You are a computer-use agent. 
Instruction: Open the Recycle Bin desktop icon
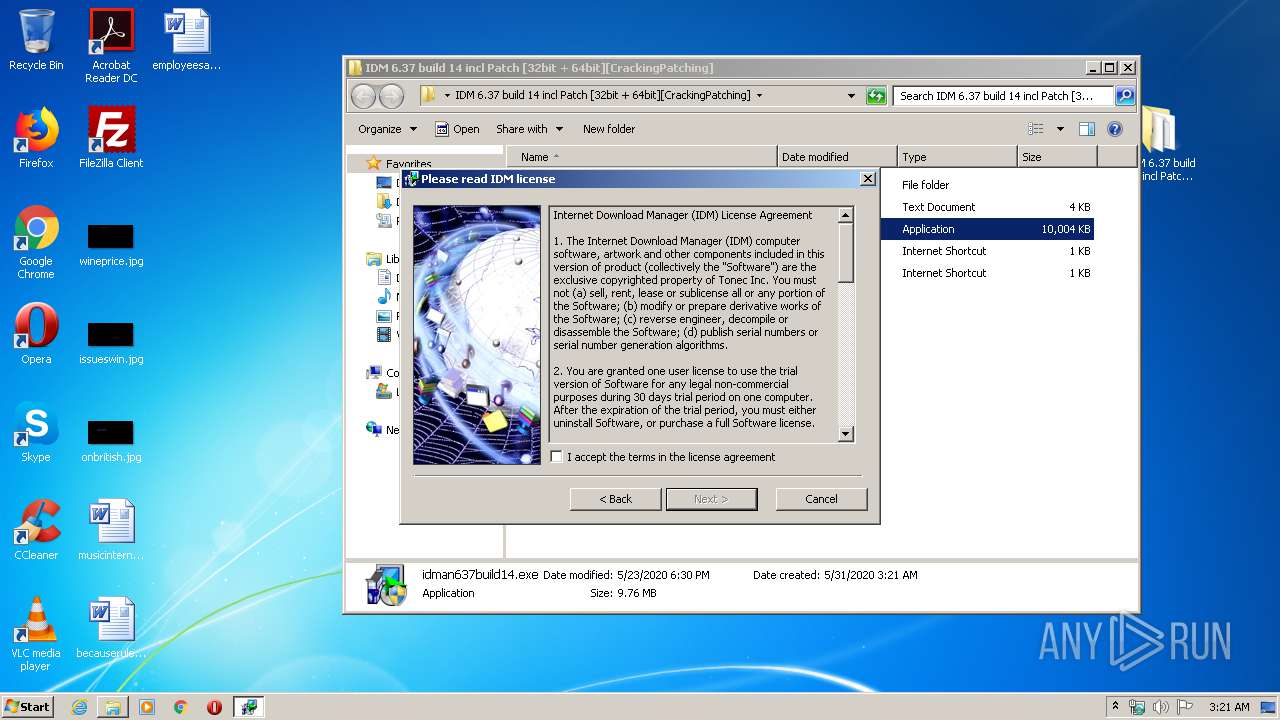(36, 40)
